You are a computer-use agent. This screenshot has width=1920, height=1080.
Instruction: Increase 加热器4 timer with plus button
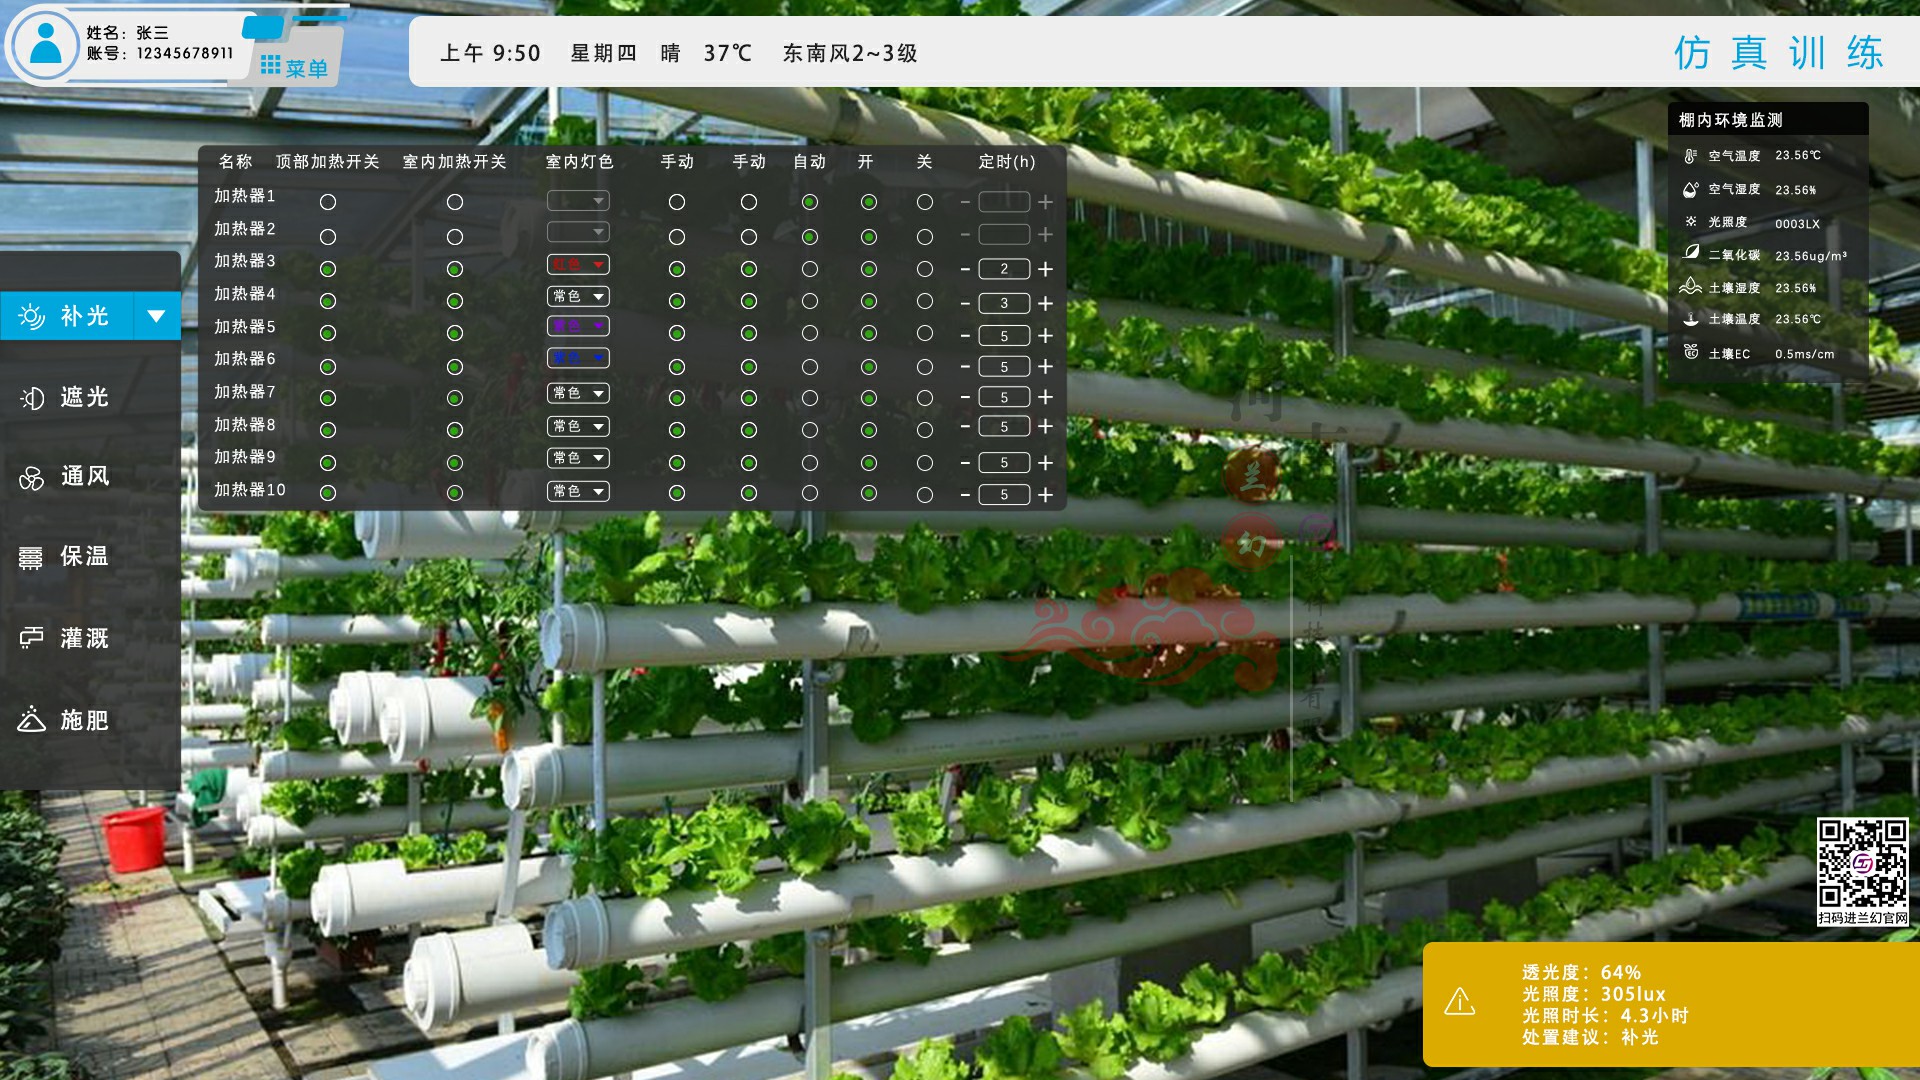(x=1045, y=303)
